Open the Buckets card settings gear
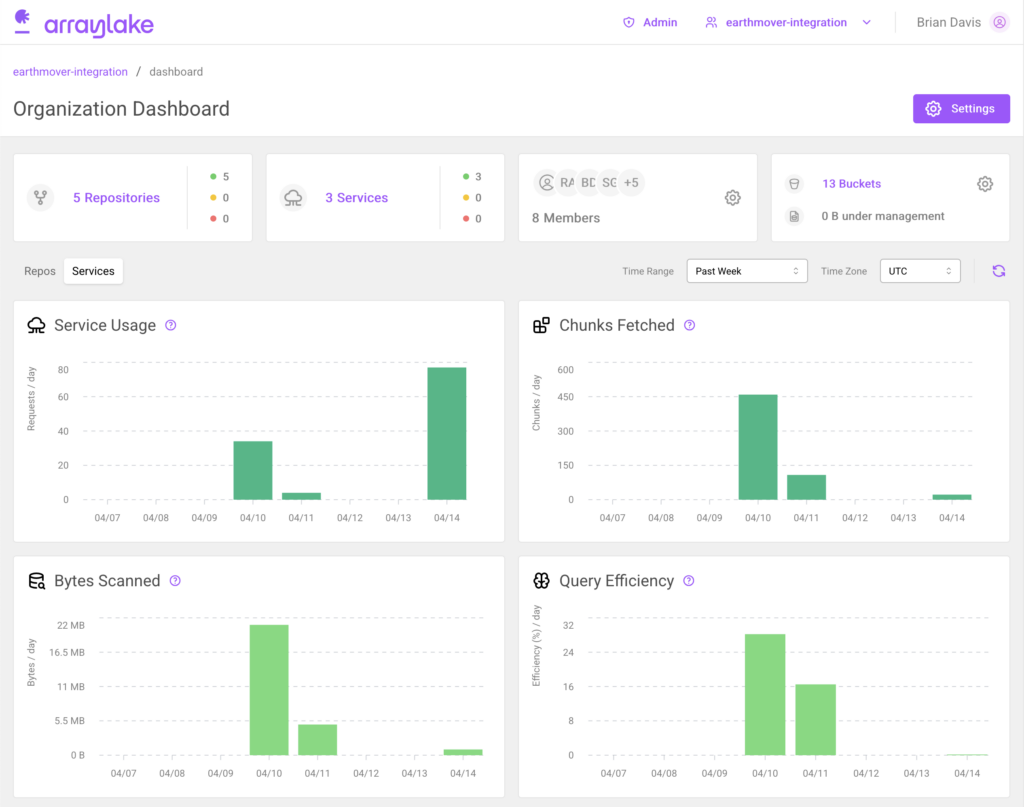The image size is (1024, 807). pos(985,183)
